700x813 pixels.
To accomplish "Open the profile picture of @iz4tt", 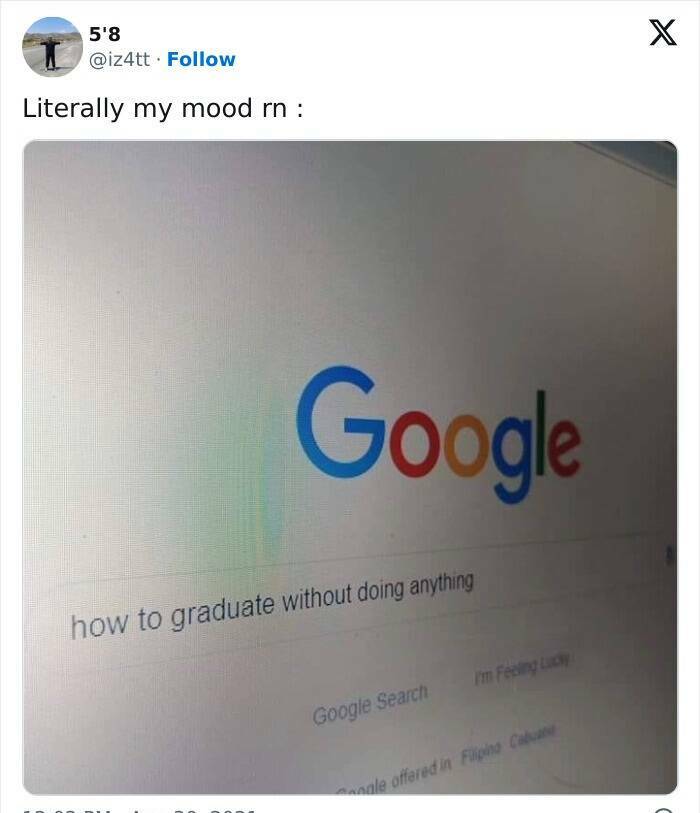I will coord(52,47).
